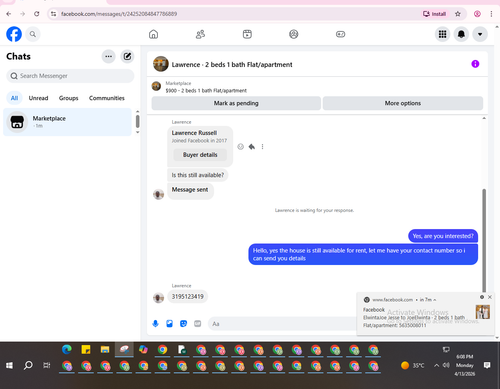Go to Facebook Home icon
Screen dimensions: 500x389
(x=153, y=34)
